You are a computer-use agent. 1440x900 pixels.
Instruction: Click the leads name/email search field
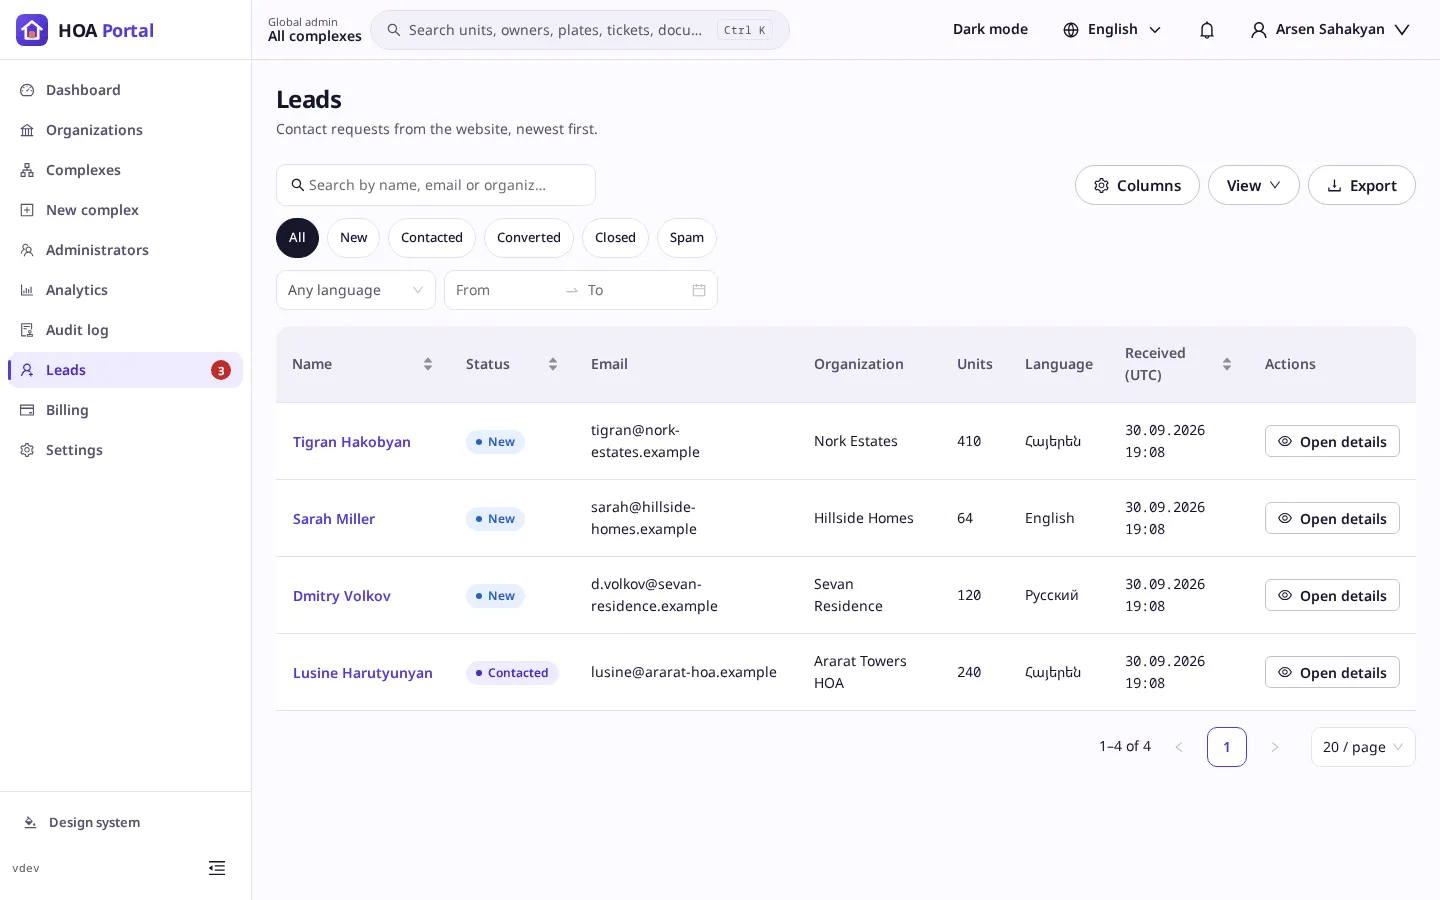(x=436, y=185)
